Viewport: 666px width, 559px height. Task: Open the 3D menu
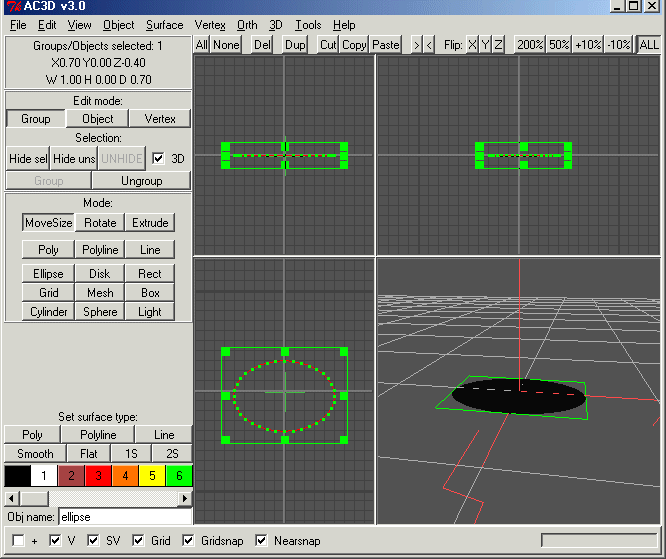pos(275,25)
